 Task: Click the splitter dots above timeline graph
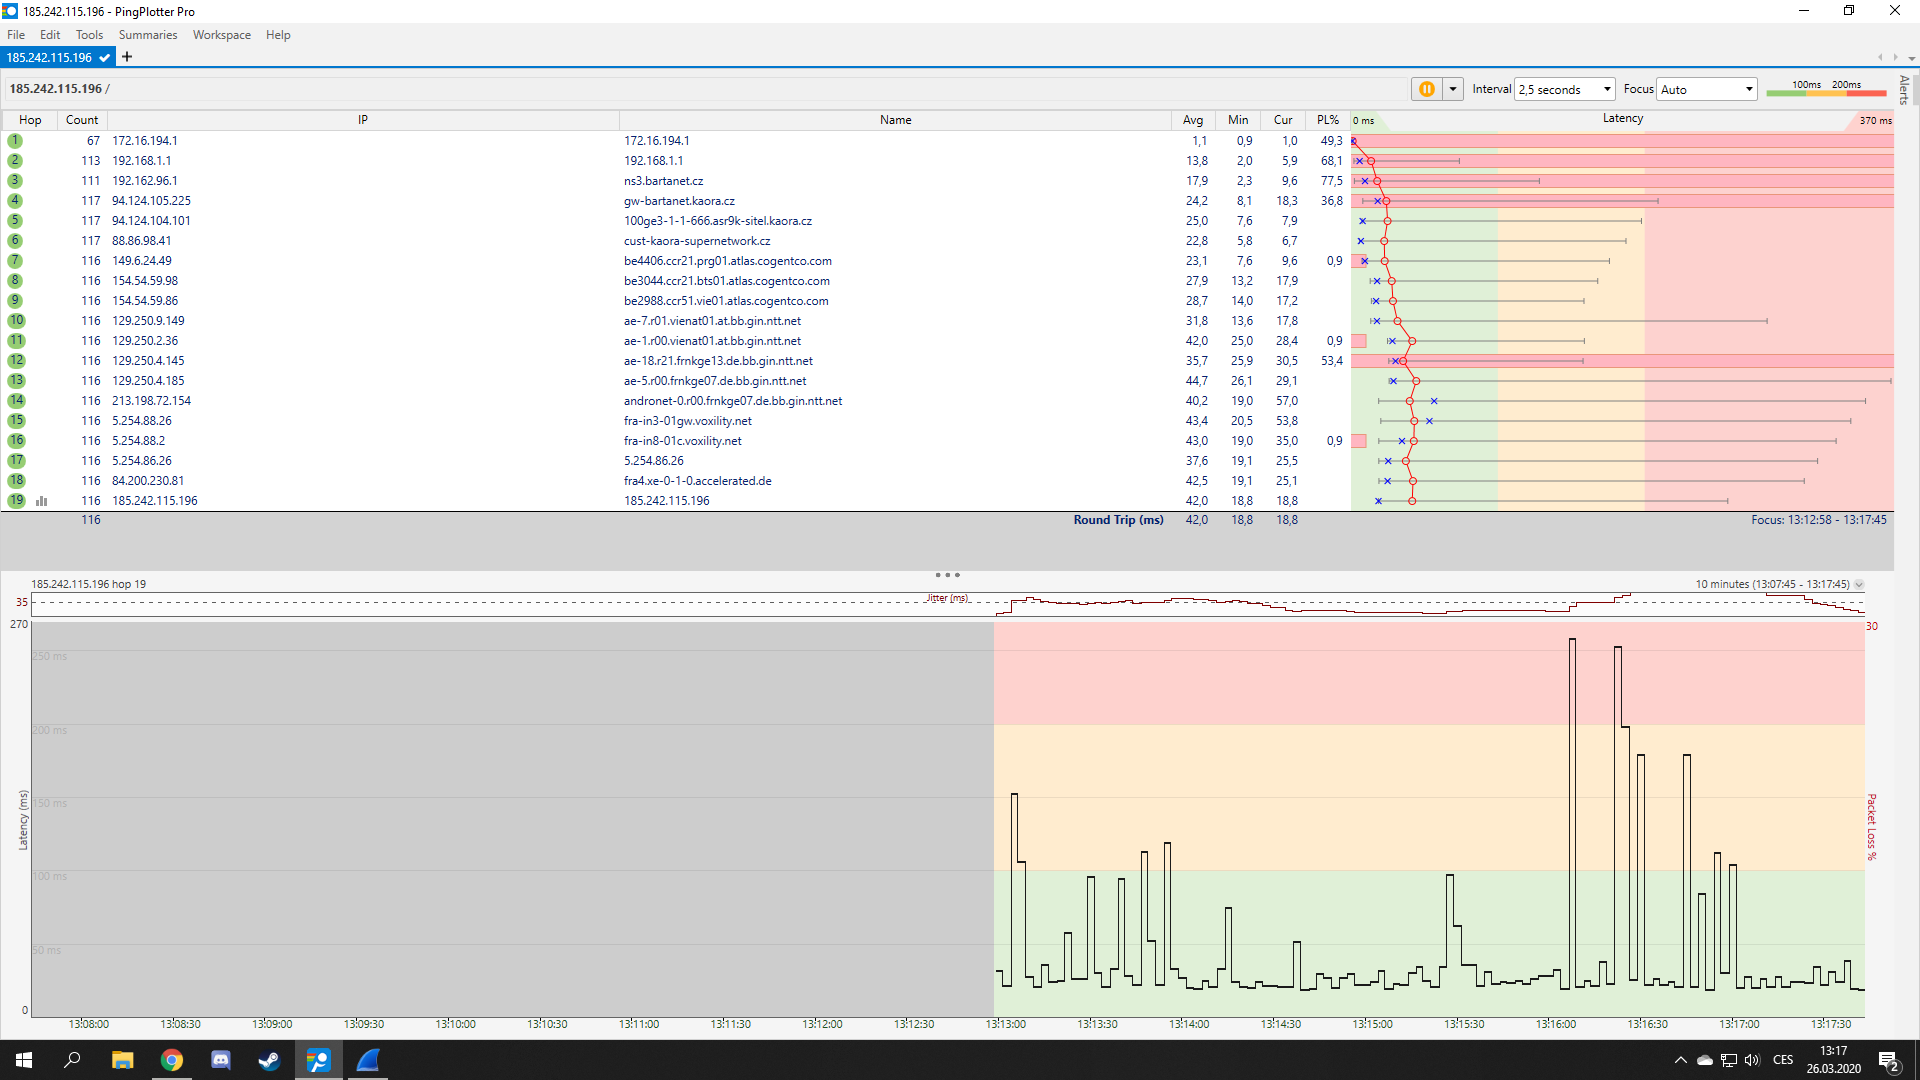click(x=947, y=575)
